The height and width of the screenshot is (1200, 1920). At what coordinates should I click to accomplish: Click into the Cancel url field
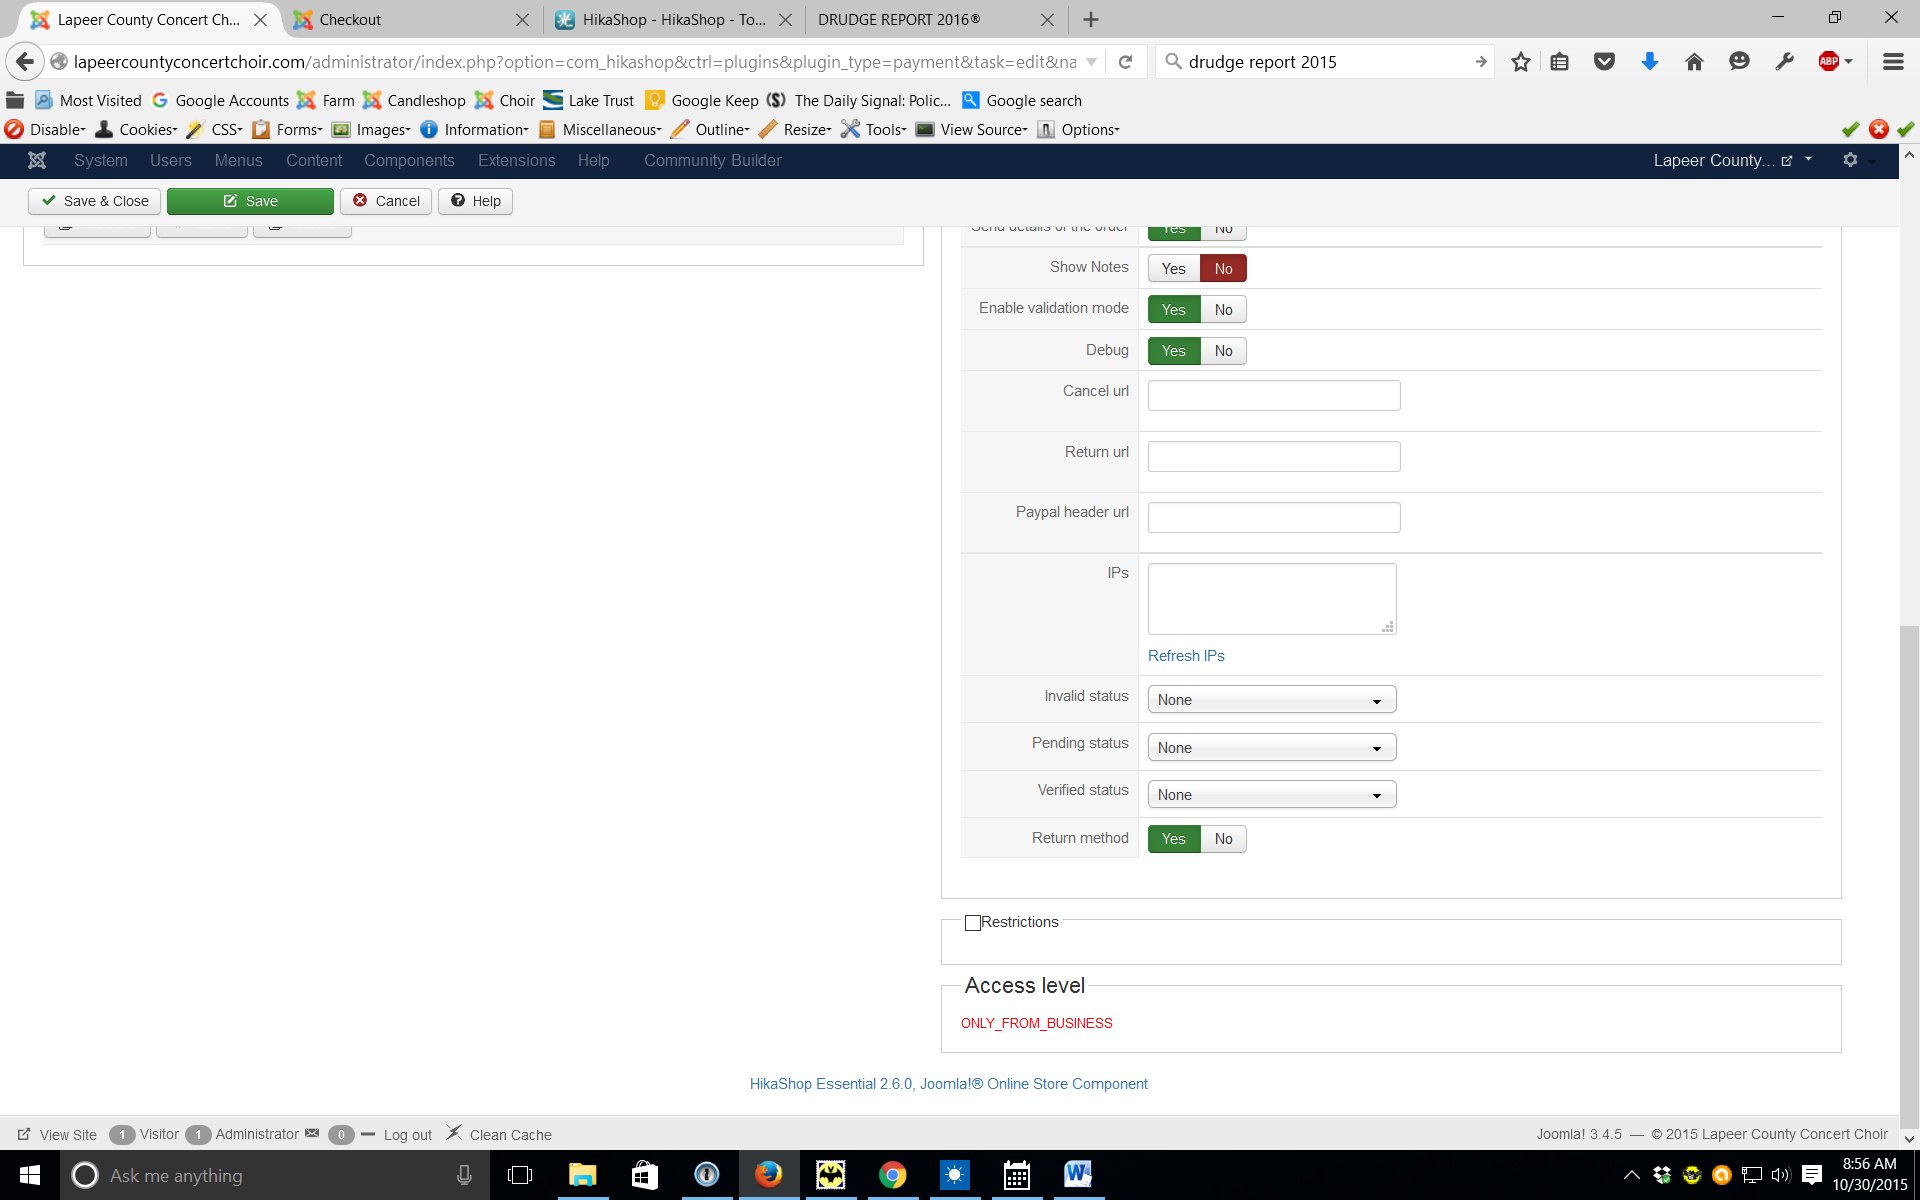pyautogui.click(x=1273, y=396)
